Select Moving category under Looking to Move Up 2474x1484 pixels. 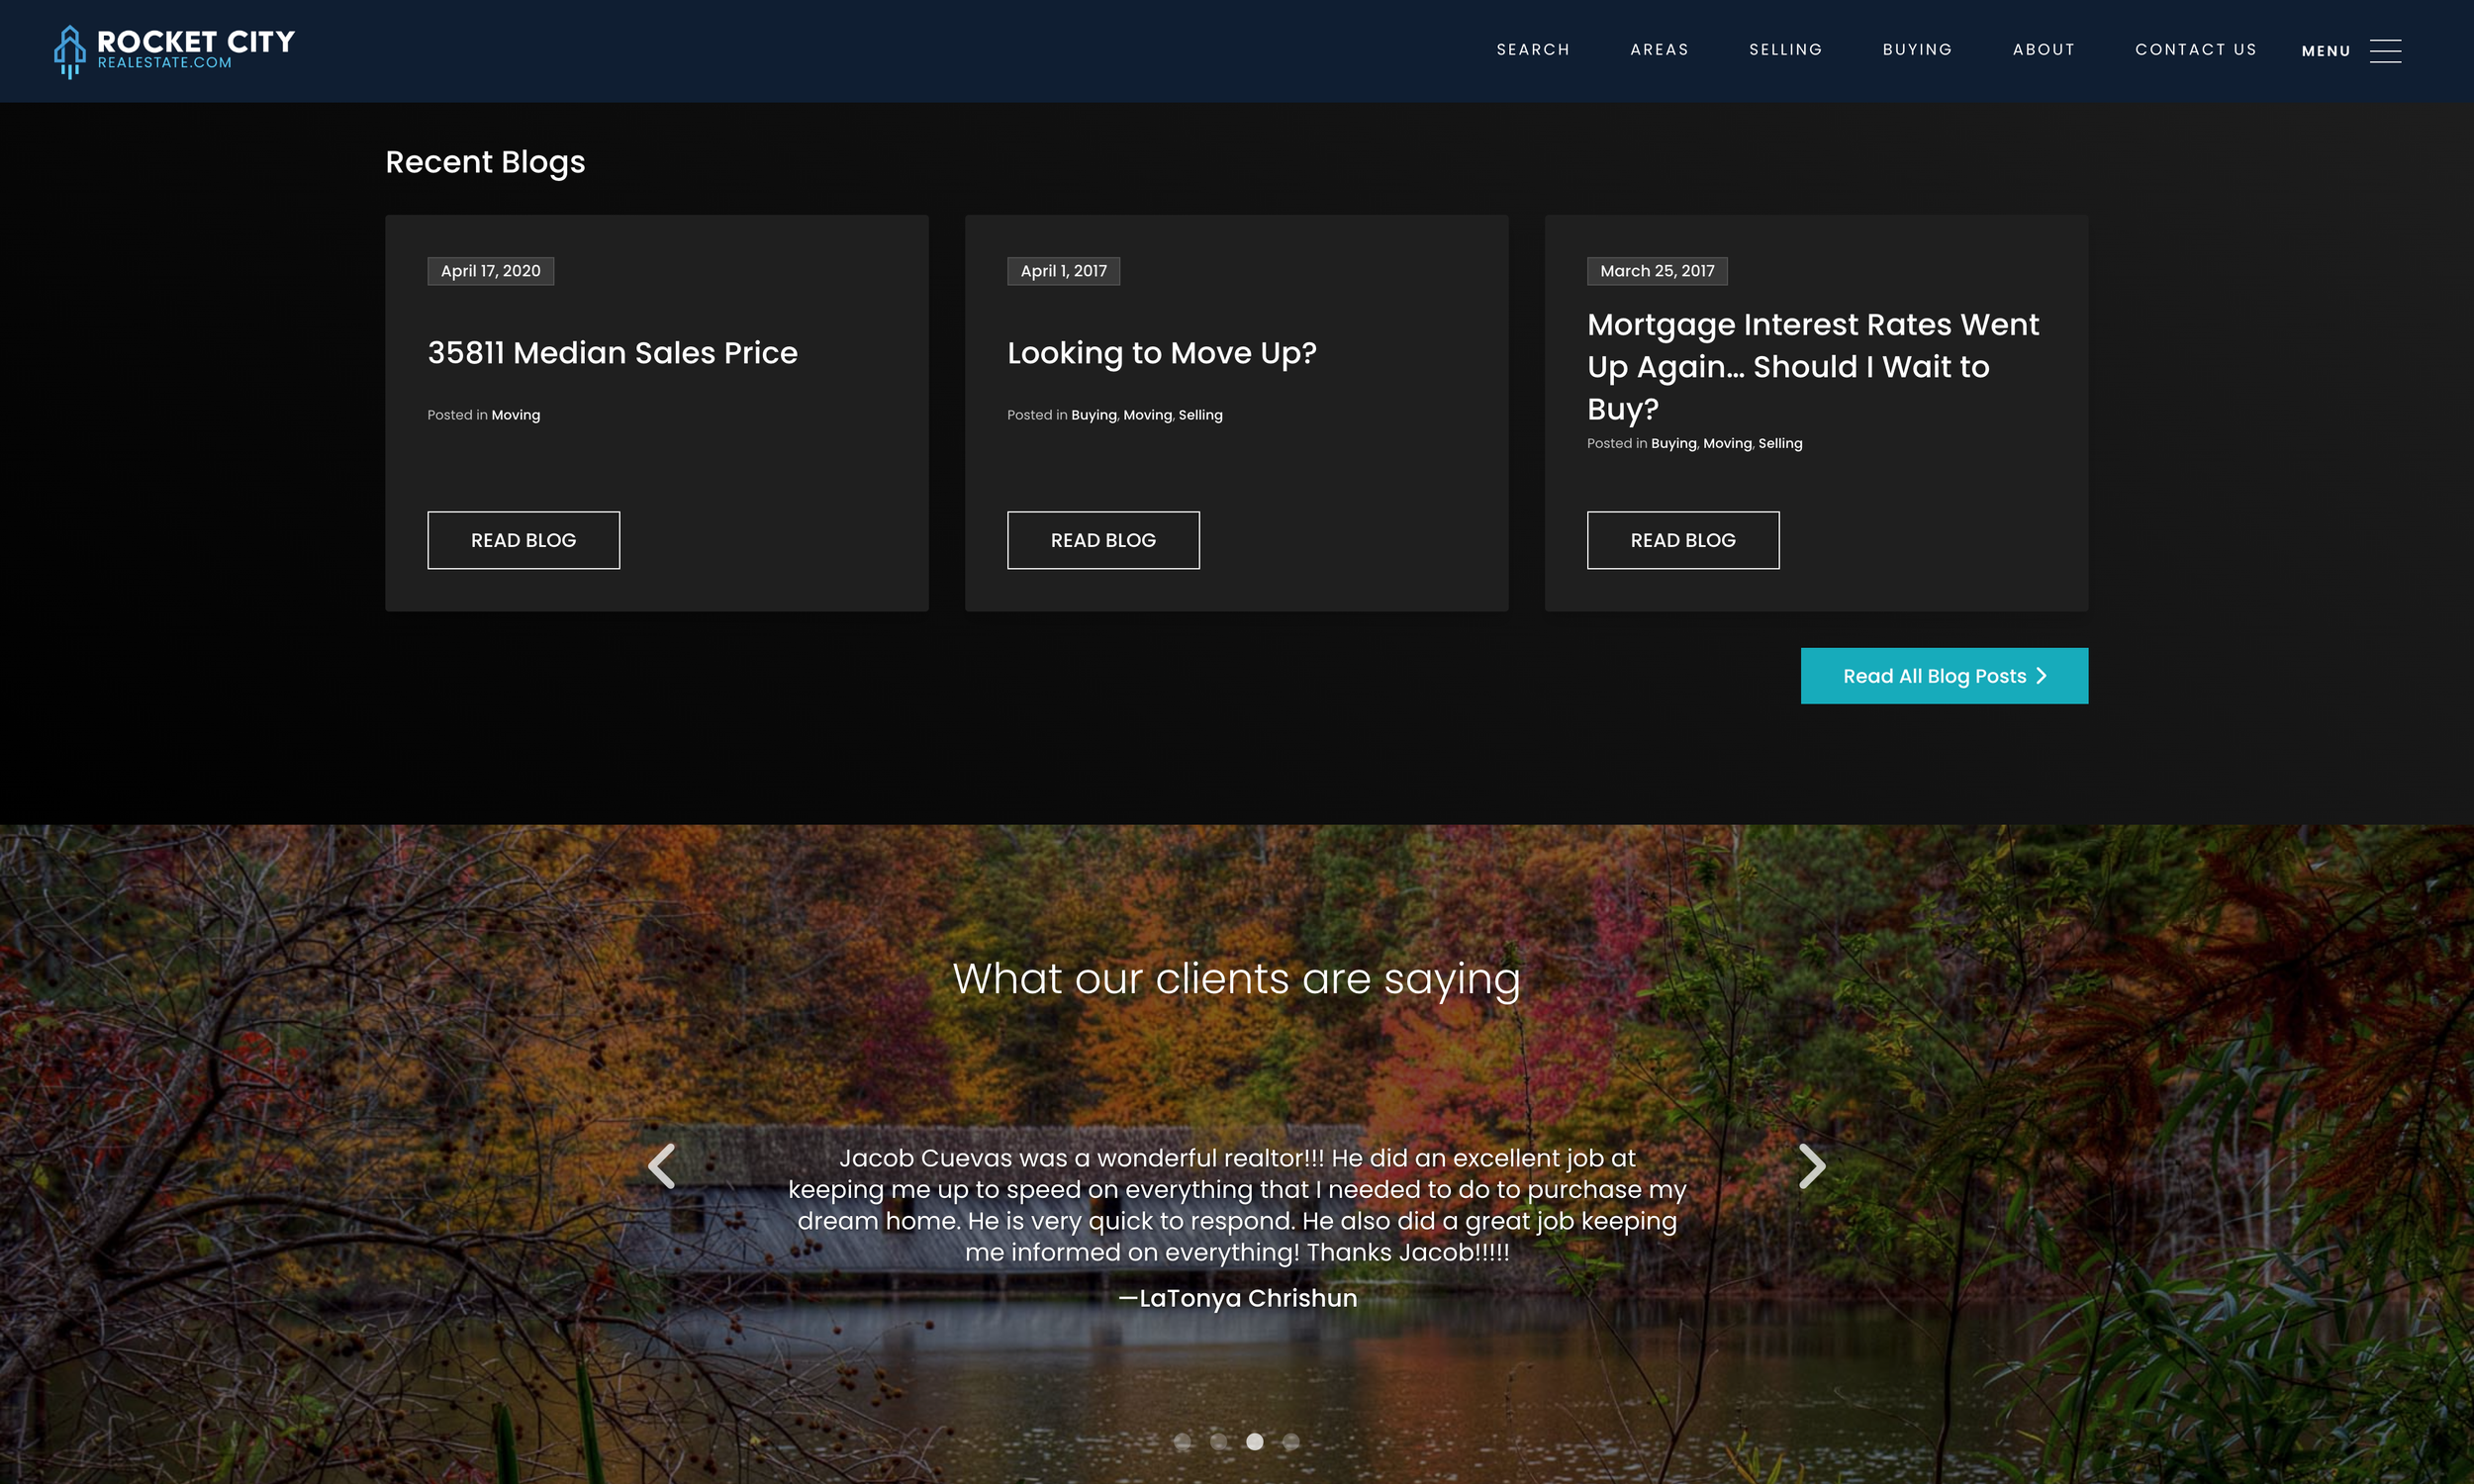1147,415
